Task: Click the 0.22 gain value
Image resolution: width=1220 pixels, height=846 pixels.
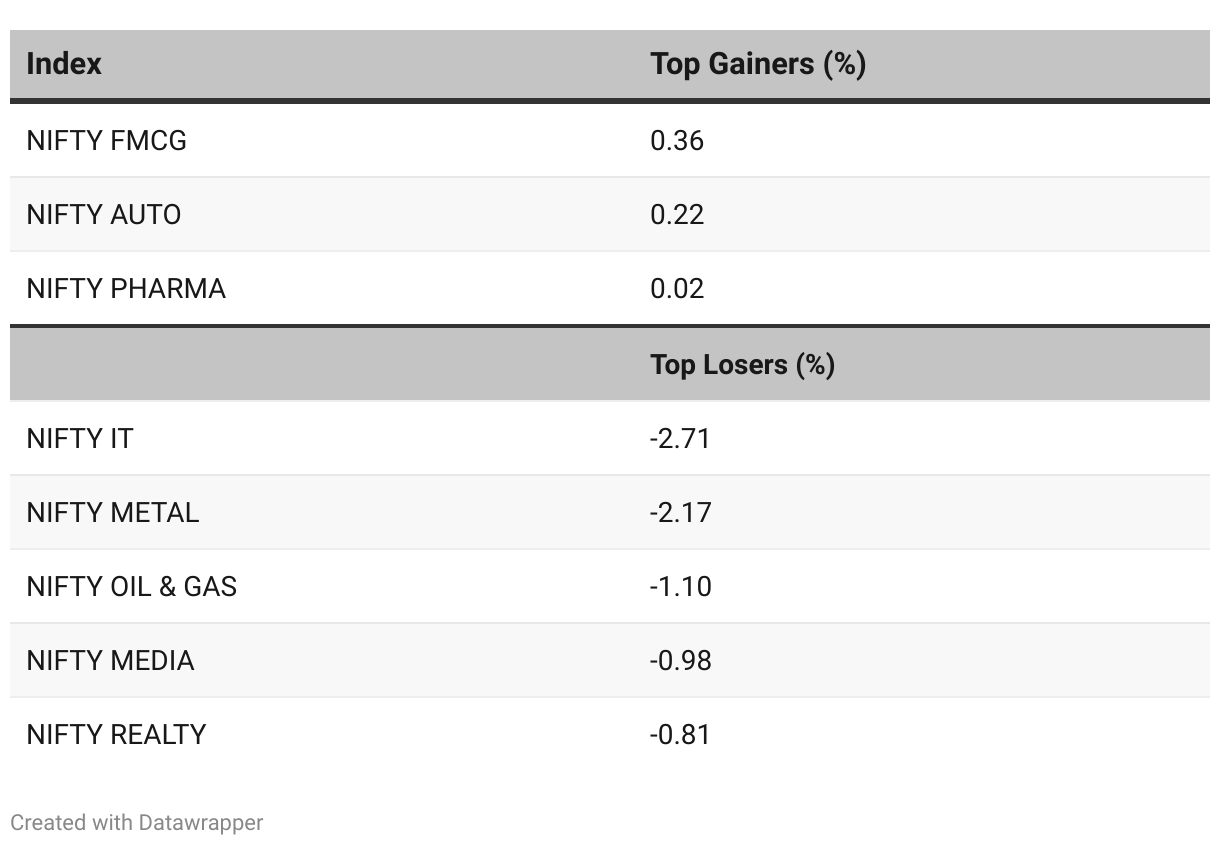Action: coord(677,215)
